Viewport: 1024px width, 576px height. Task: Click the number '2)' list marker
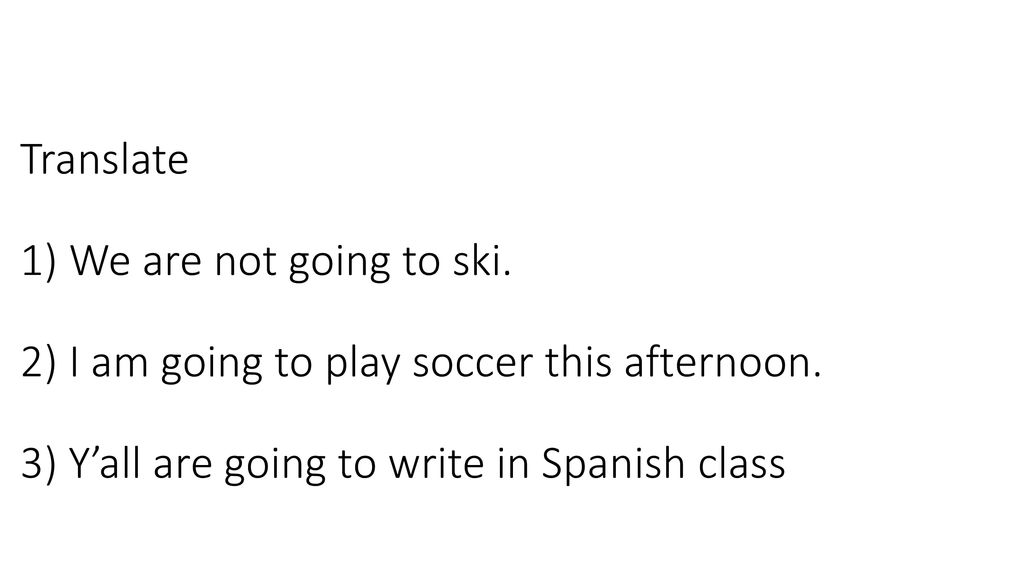[x=39, y=362]
